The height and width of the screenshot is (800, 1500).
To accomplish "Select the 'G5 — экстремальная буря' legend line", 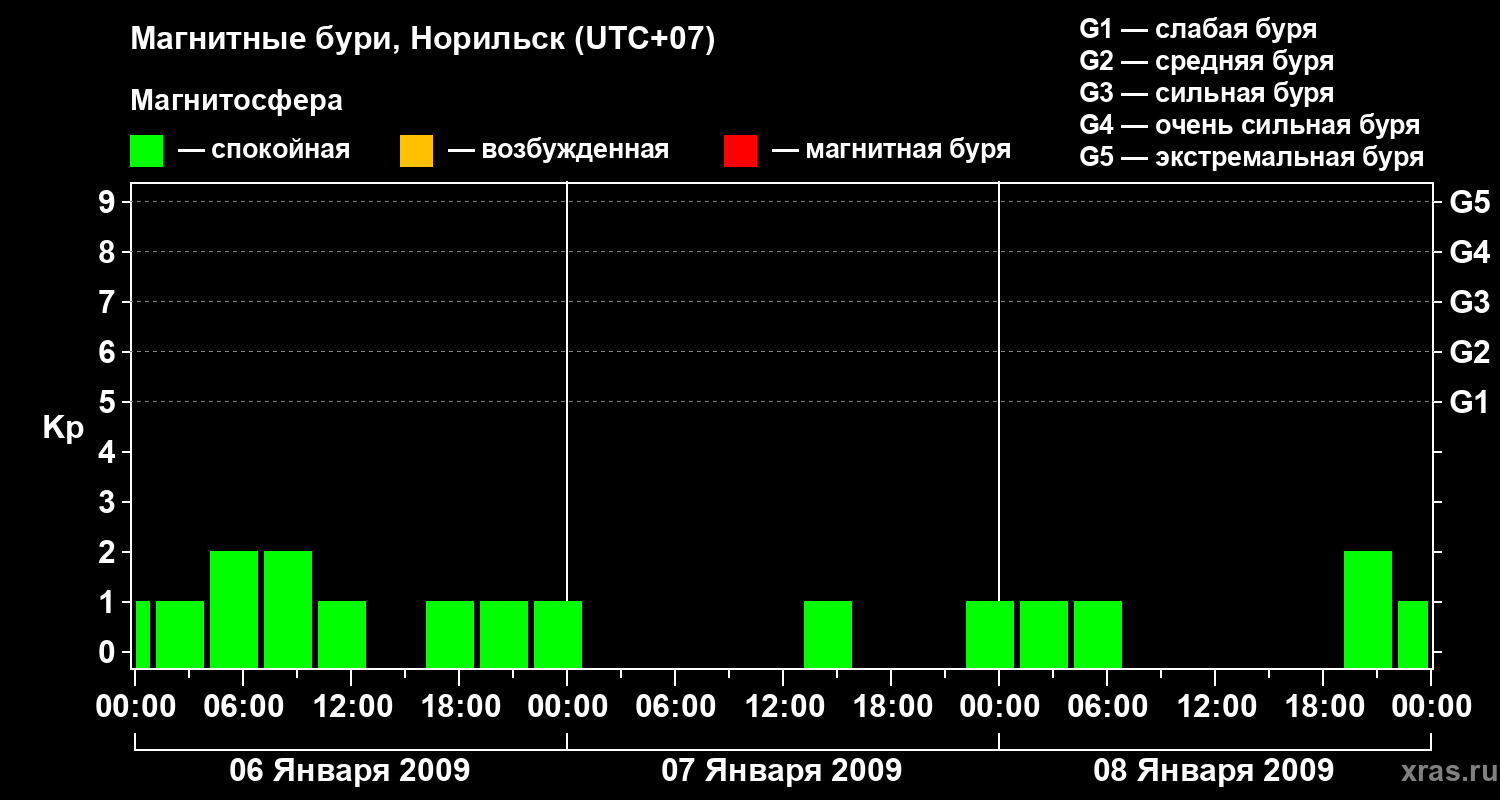I will click(1252, 157).
